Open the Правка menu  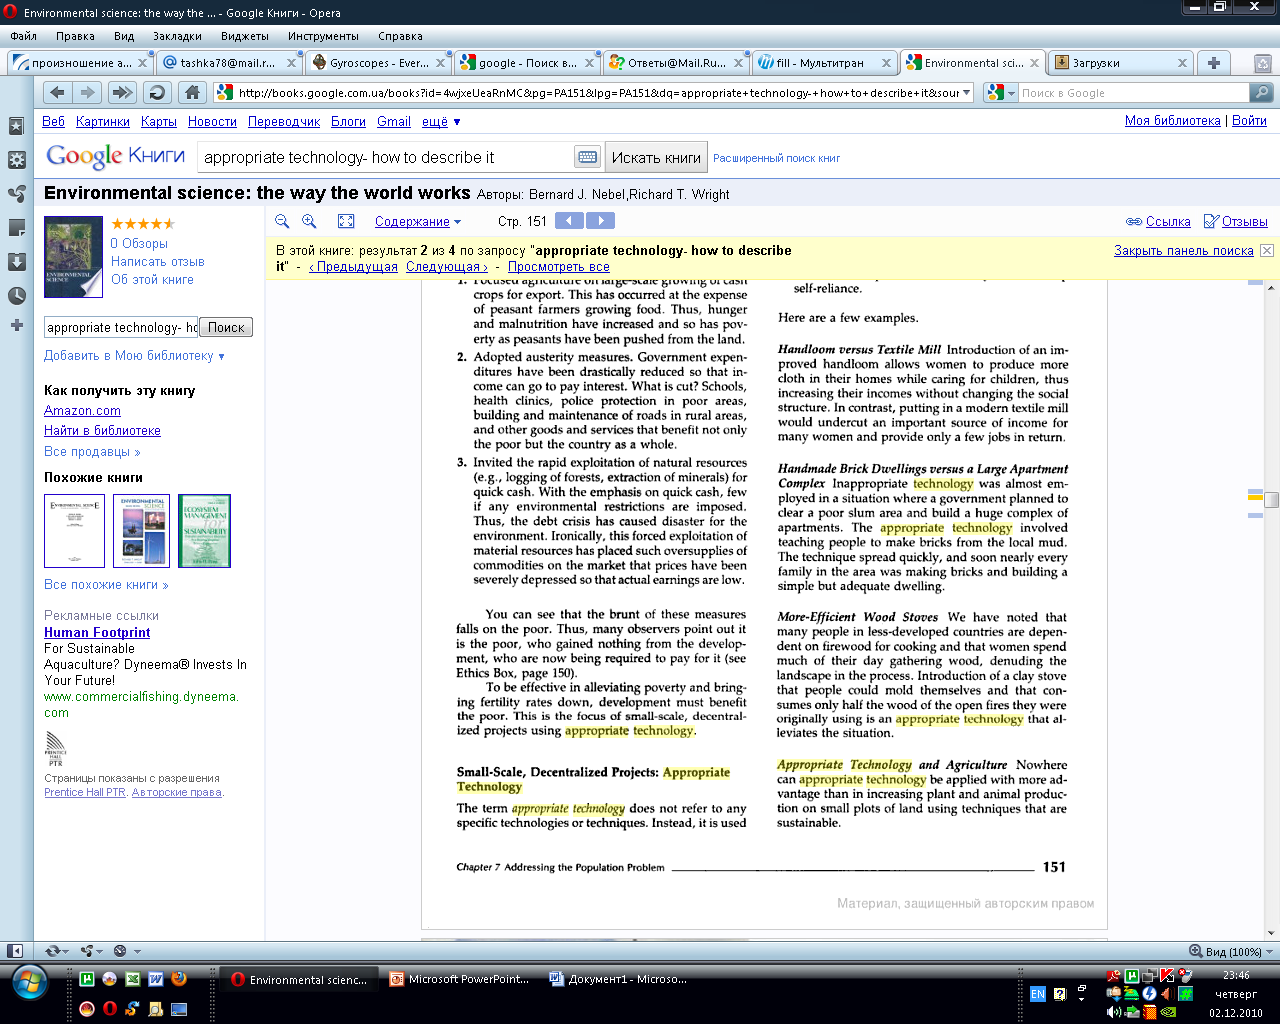[x=75, y=36]
